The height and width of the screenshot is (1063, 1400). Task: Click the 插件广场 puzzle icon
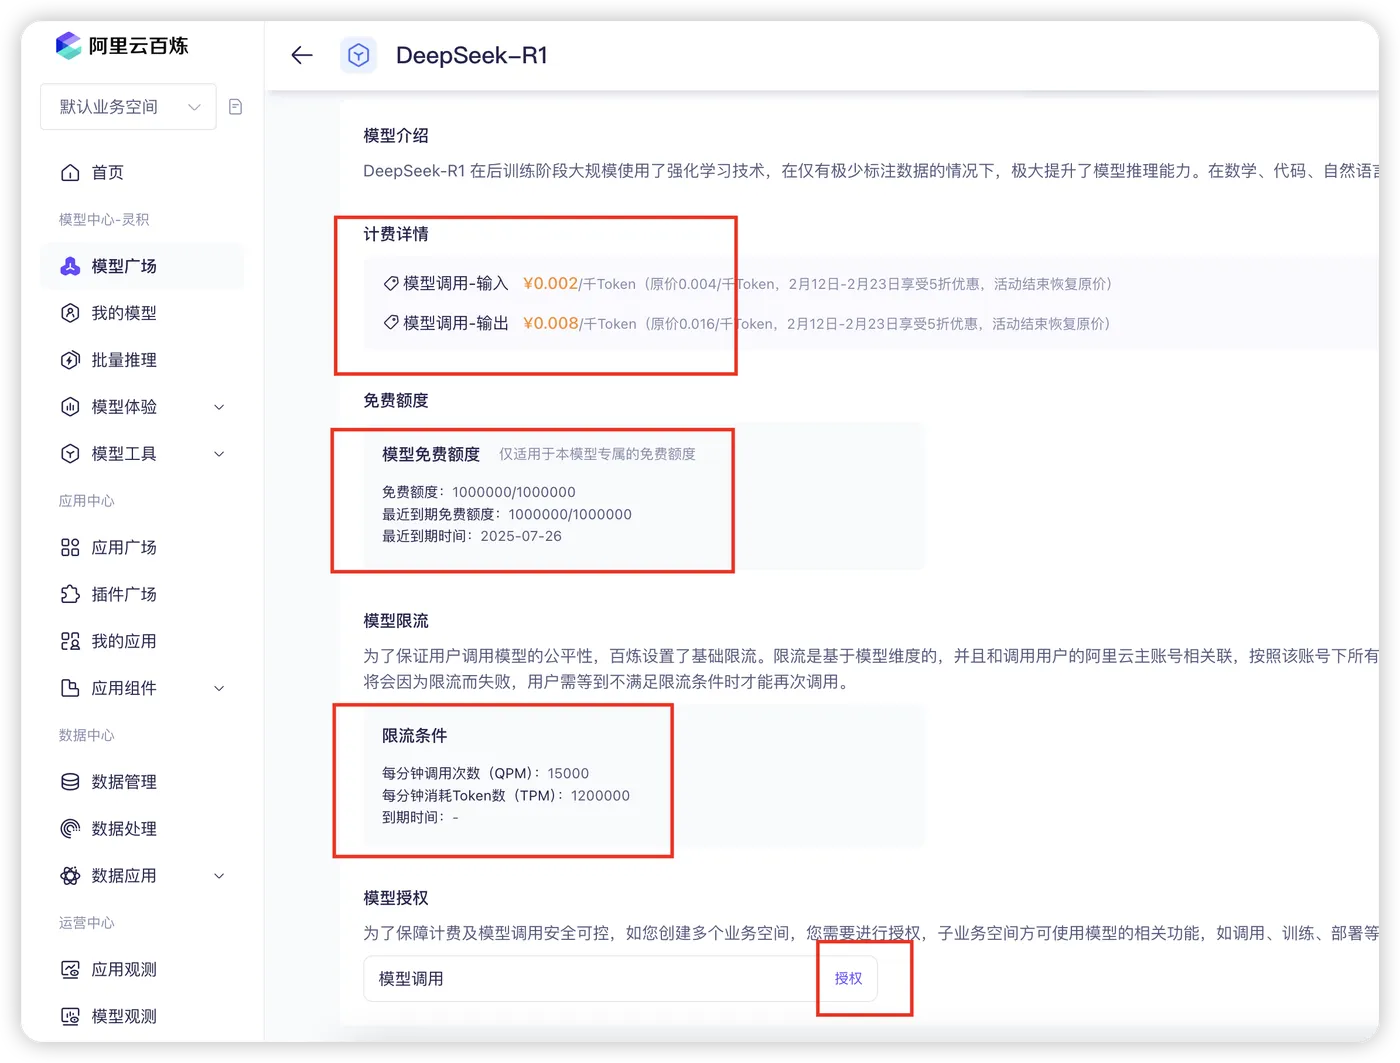(x=70, y=594)
